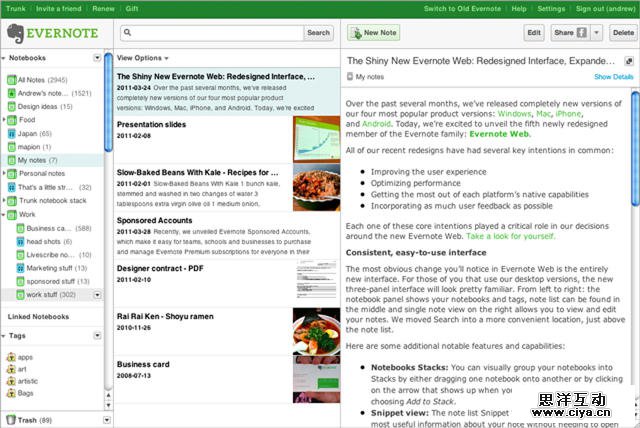Open the View Options dropdown
This screenshot has height=428, width=640.
[x=142, y=58]
